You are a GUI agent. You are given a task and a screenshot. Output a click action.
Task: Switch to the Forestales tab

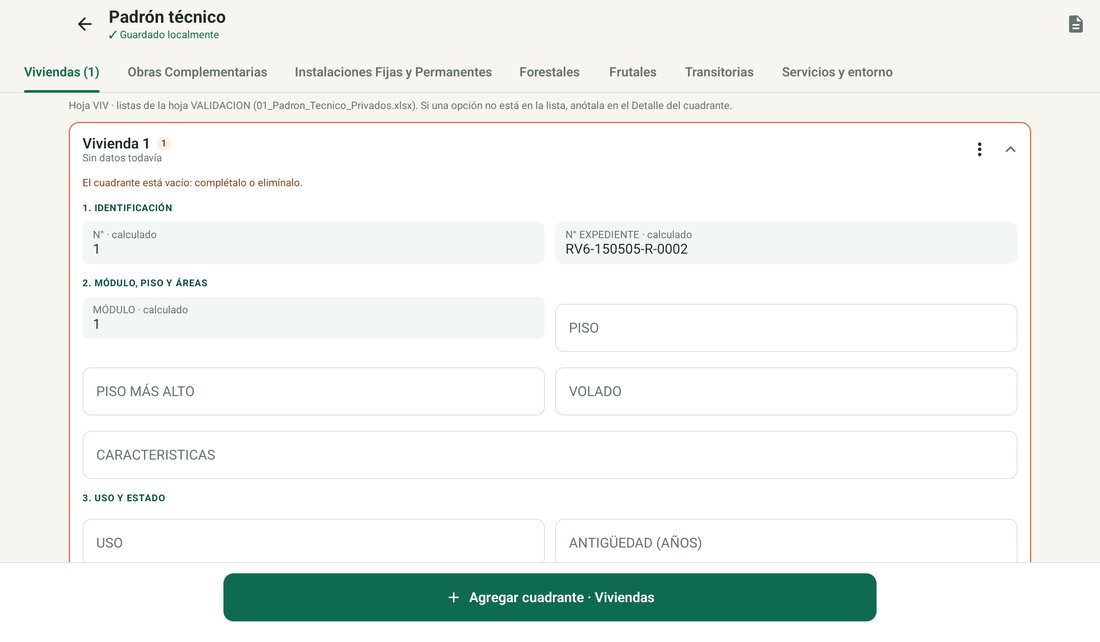[549, 72]
